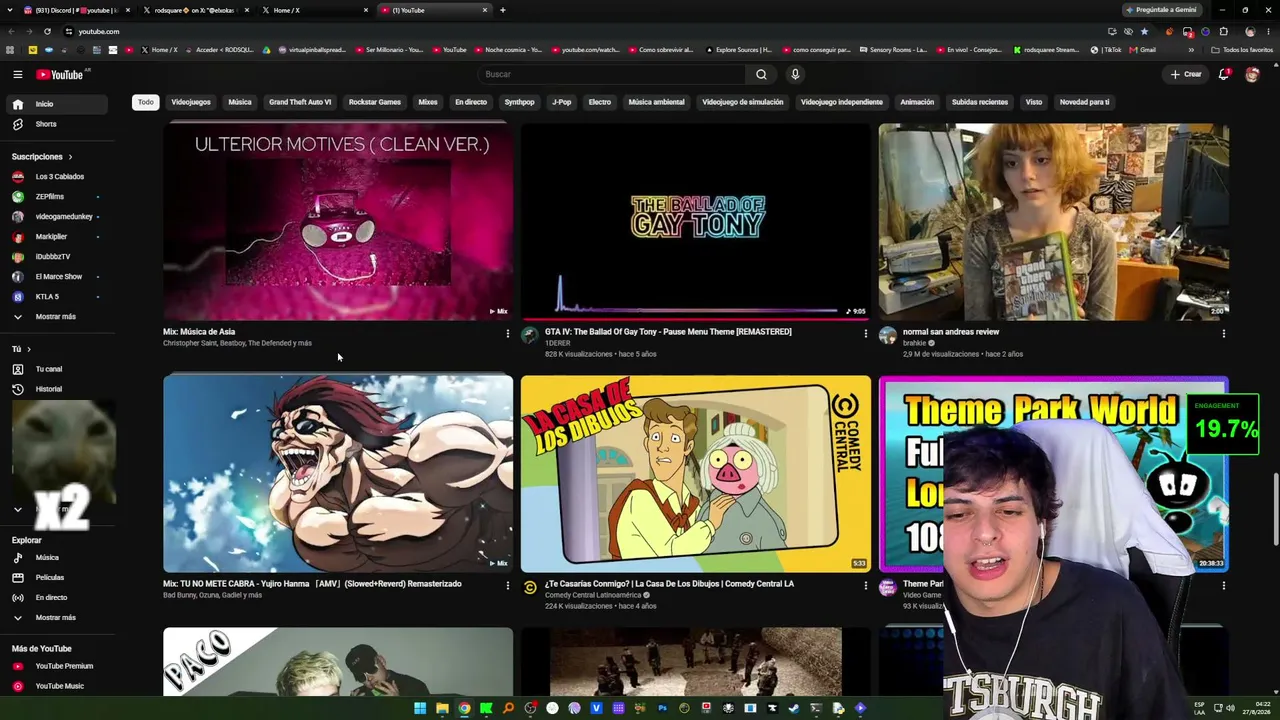The width and height of the screenshot is (1280, 720).
Task: Open a new browser tab
Action: pyautogui.click(x=502, y=10)
